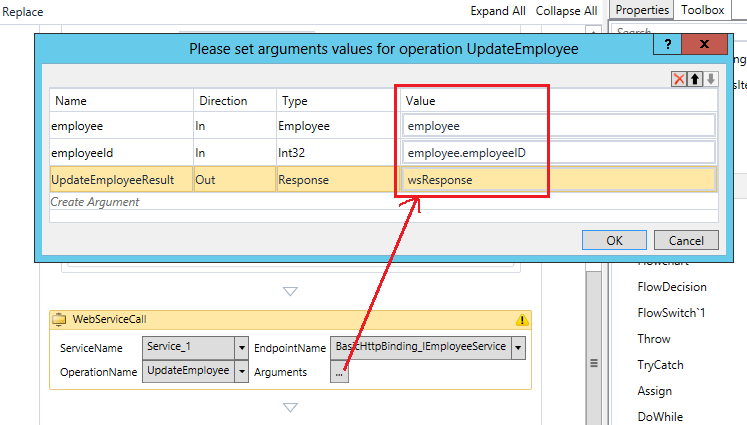Switch to the Properties tab
Screen dimensions: 747x425
click(x=641, y=10)
